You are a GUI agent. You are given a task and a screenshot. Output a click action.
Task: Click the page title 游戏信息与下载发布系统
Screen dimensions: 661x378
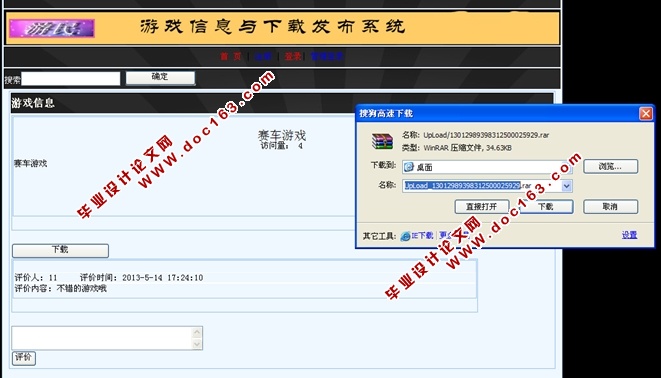coord(272,27)
